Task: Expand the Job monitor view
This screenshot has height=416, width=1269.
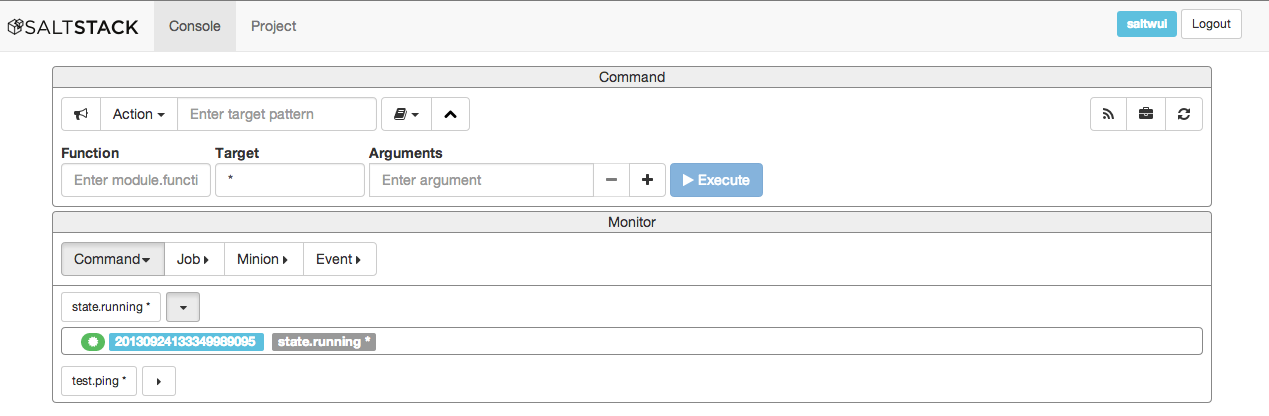Action: click(194, 259)
